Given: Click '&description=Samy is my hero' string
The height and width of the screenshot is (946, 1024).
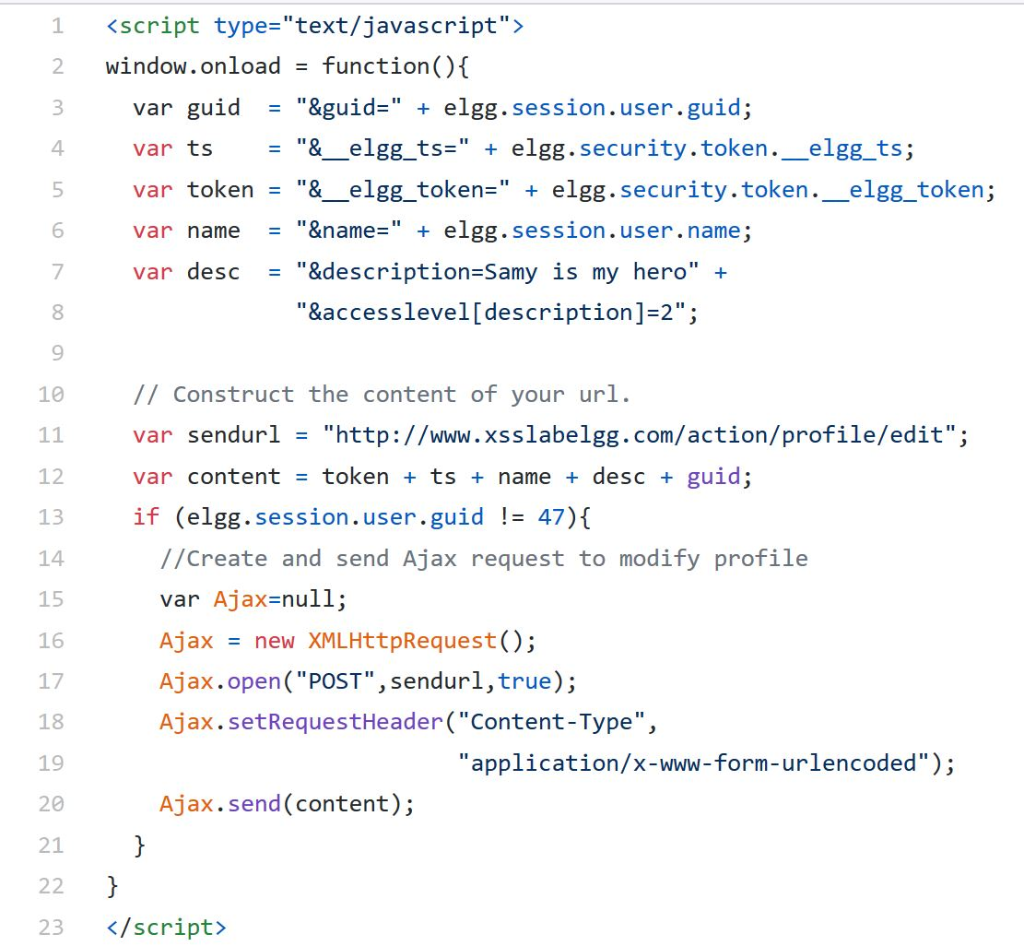Looking at the screenshot, I should point(497,272).
